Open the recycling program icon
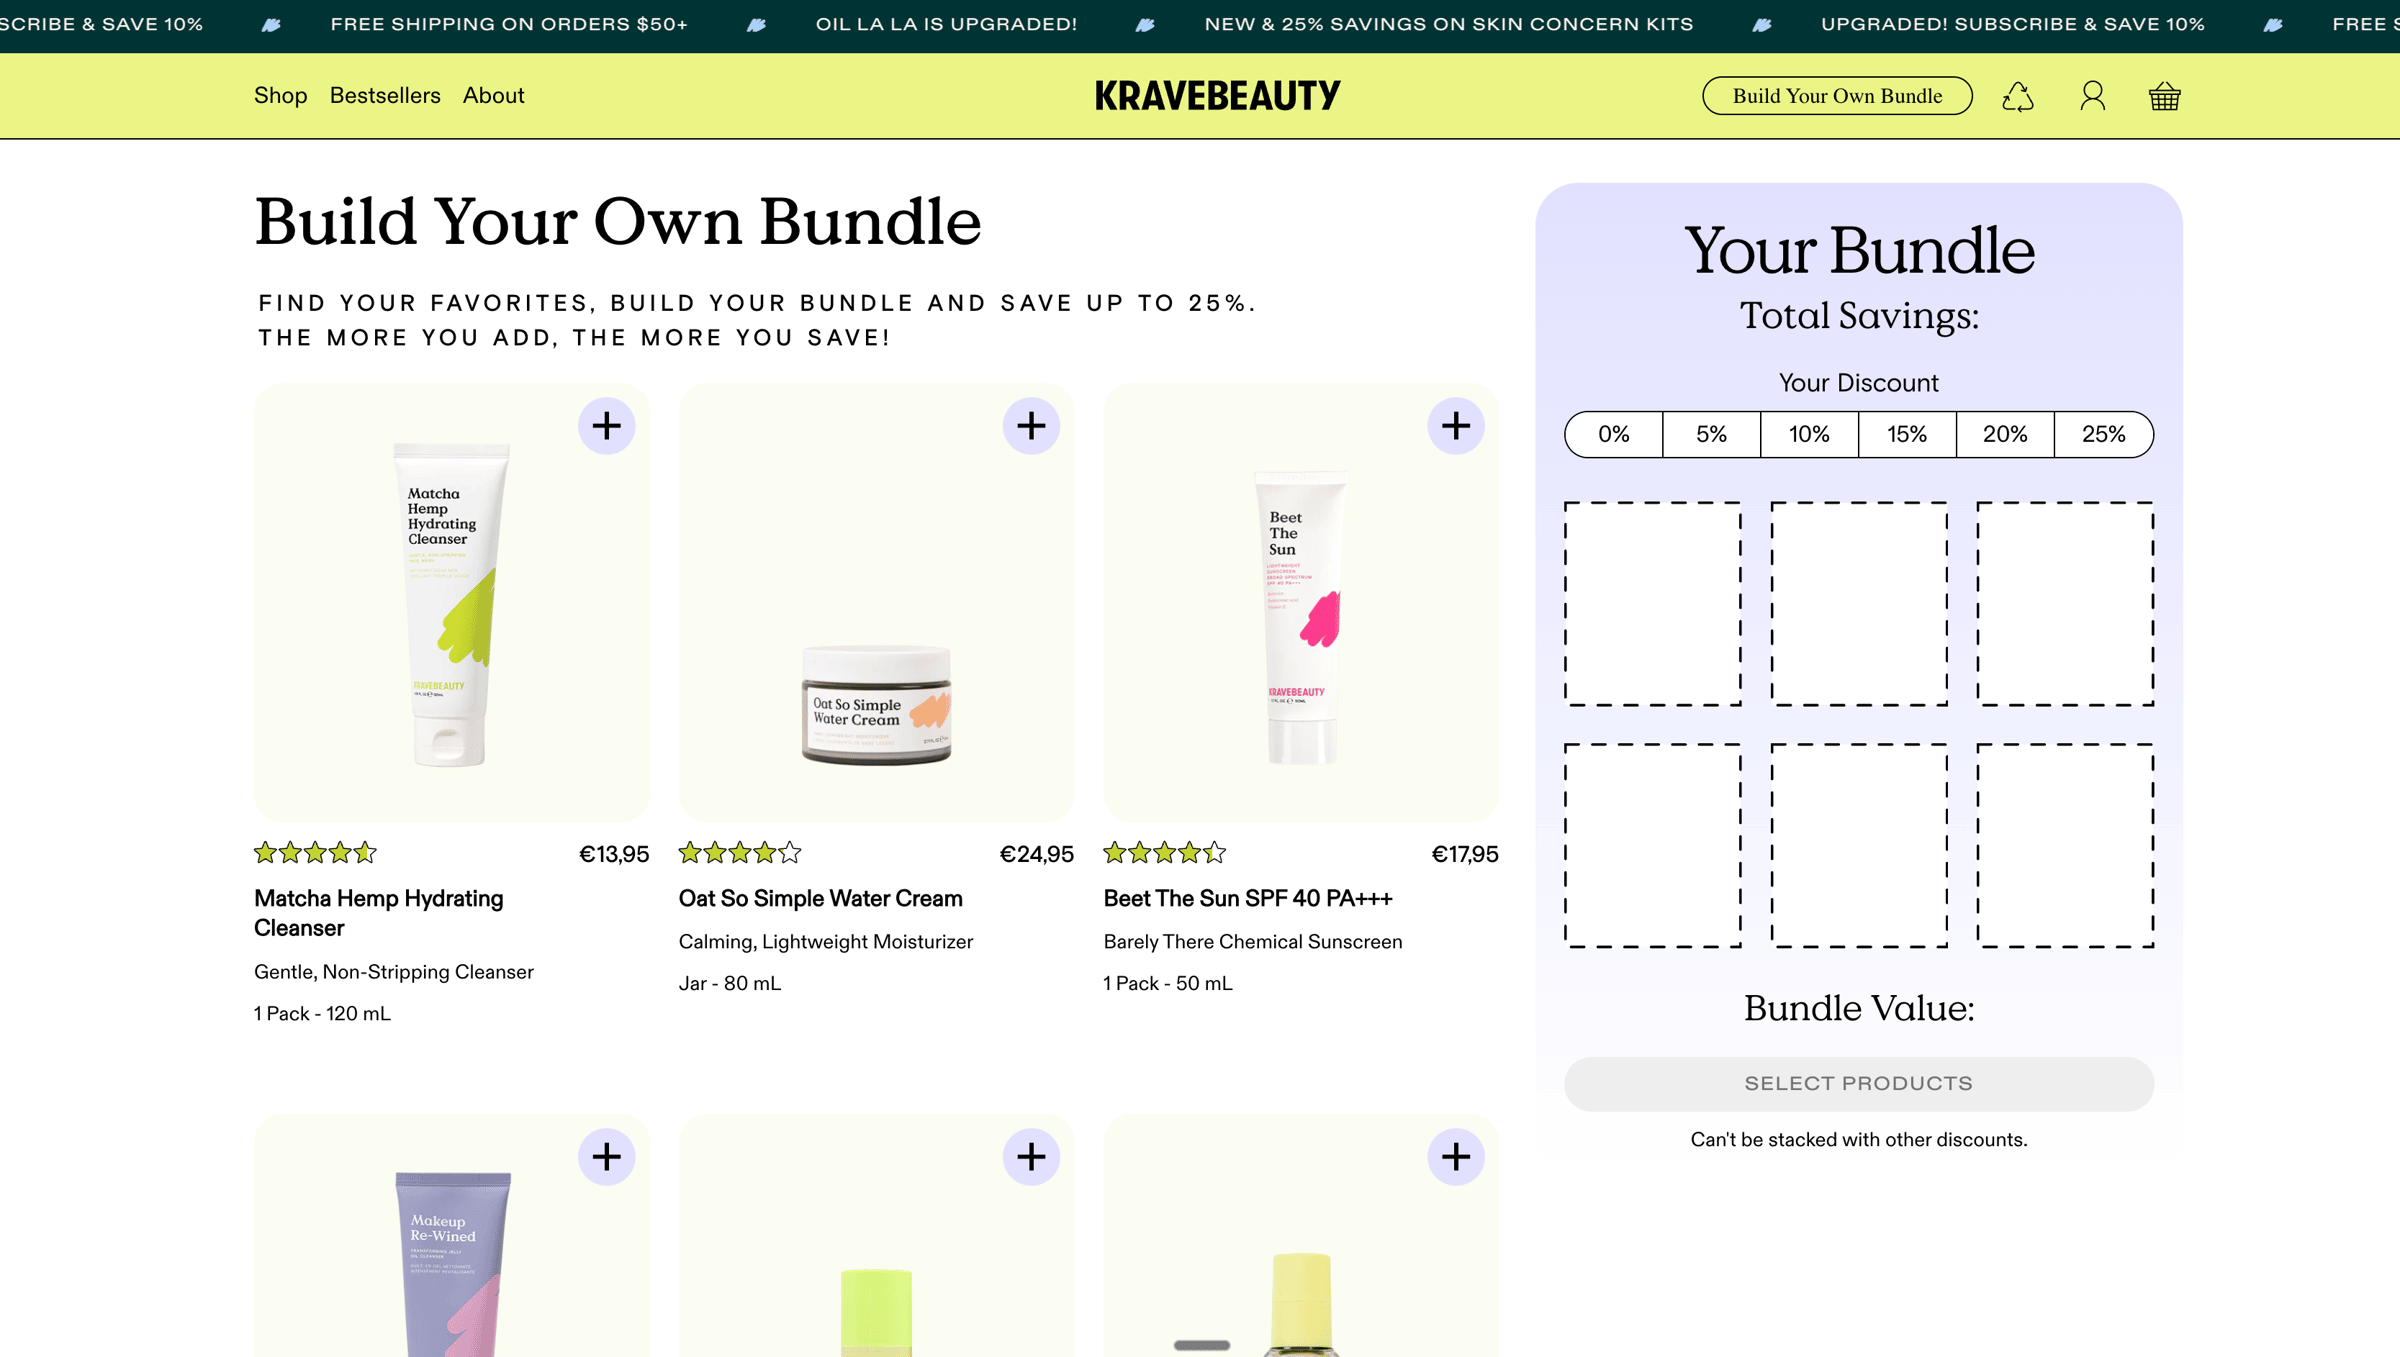Image resolution: width=2400 pixels, height=1357 pixels. [x=2018, y=96]
